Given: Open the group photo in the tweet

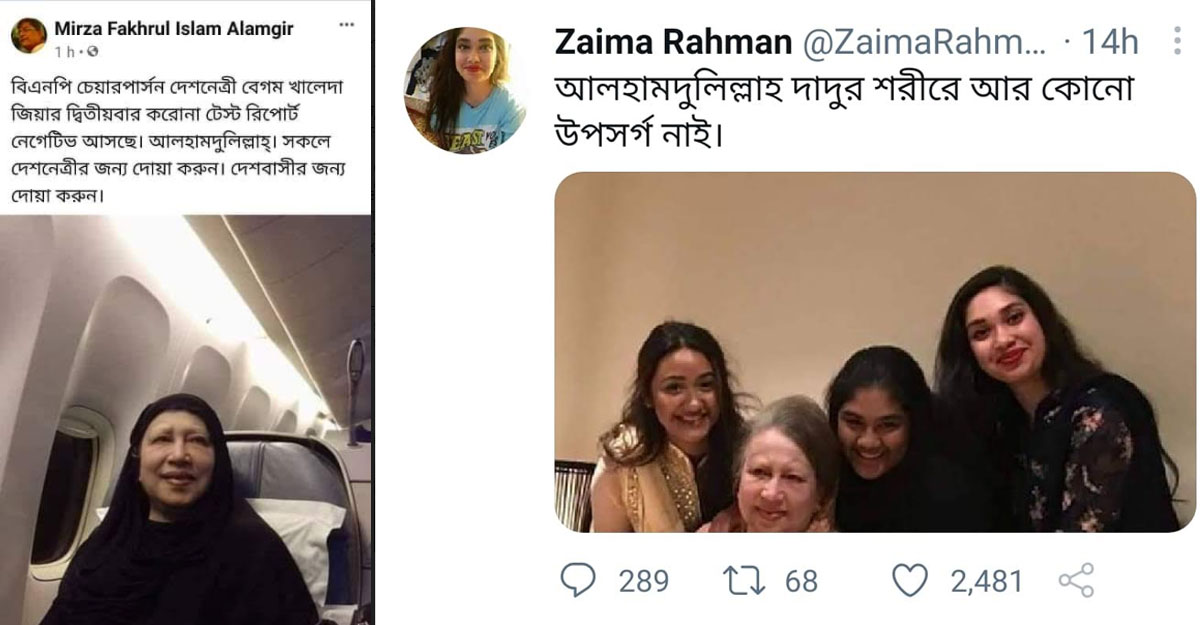Looking at the screenshot, I should coord(875,352).
